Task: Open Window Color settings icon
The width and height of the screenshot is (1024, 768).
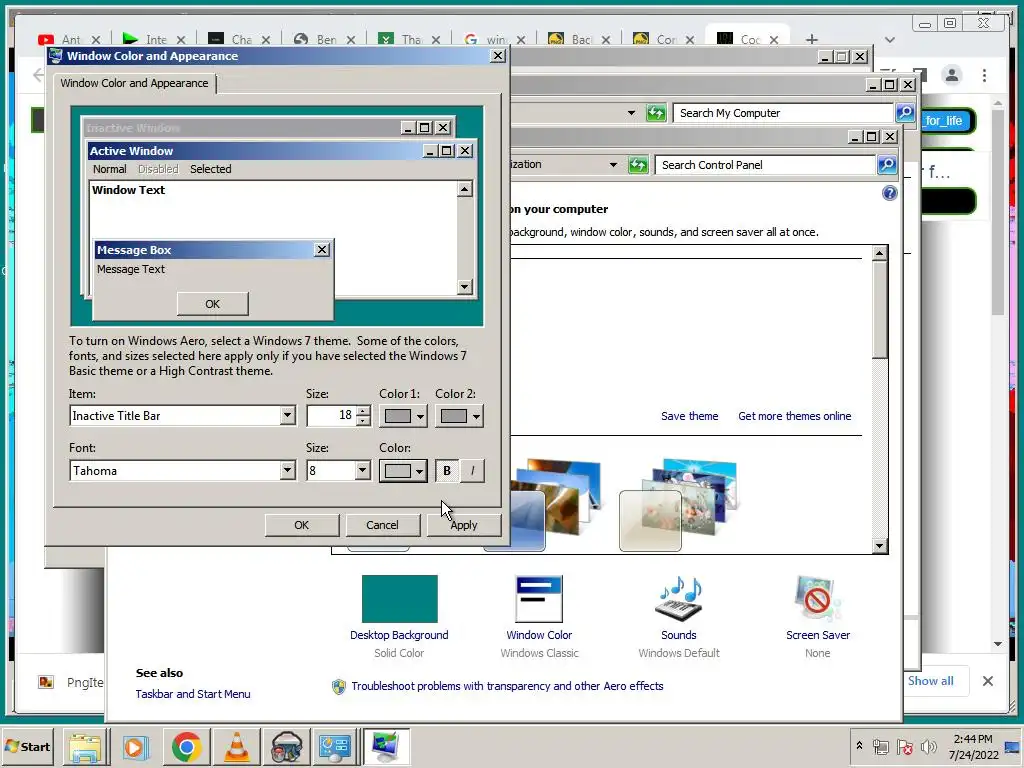Action: (539, 599)
